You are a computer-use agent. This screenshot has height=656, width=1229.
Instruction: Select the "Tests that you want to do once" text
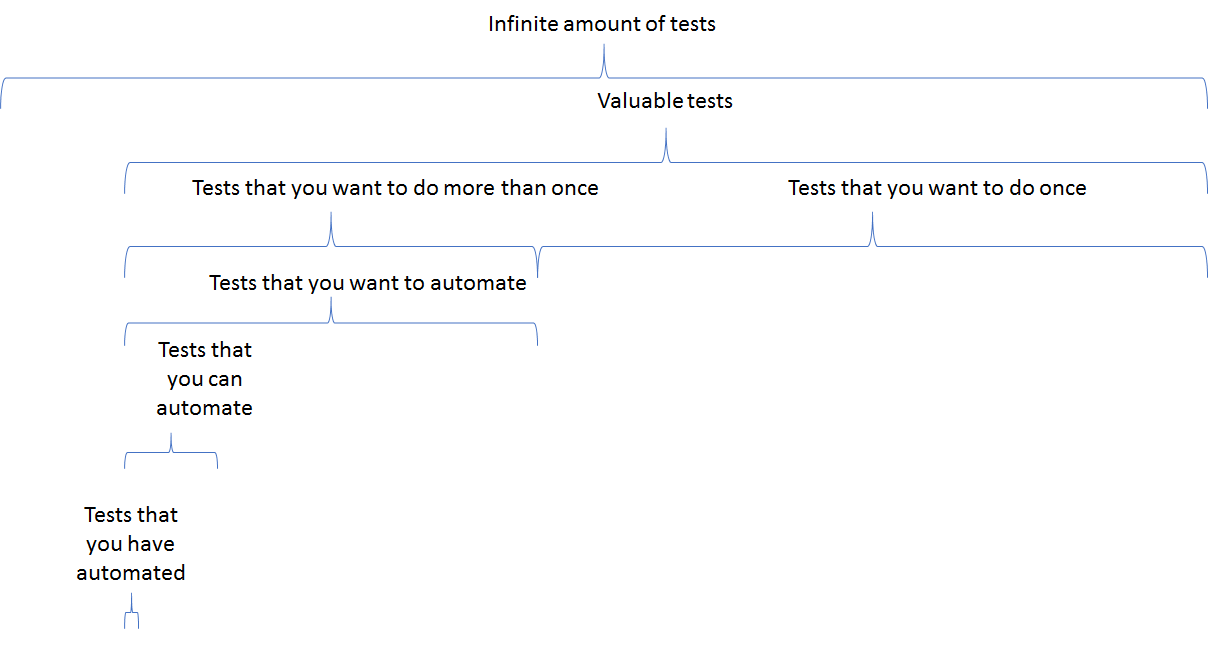click(937, 188)
